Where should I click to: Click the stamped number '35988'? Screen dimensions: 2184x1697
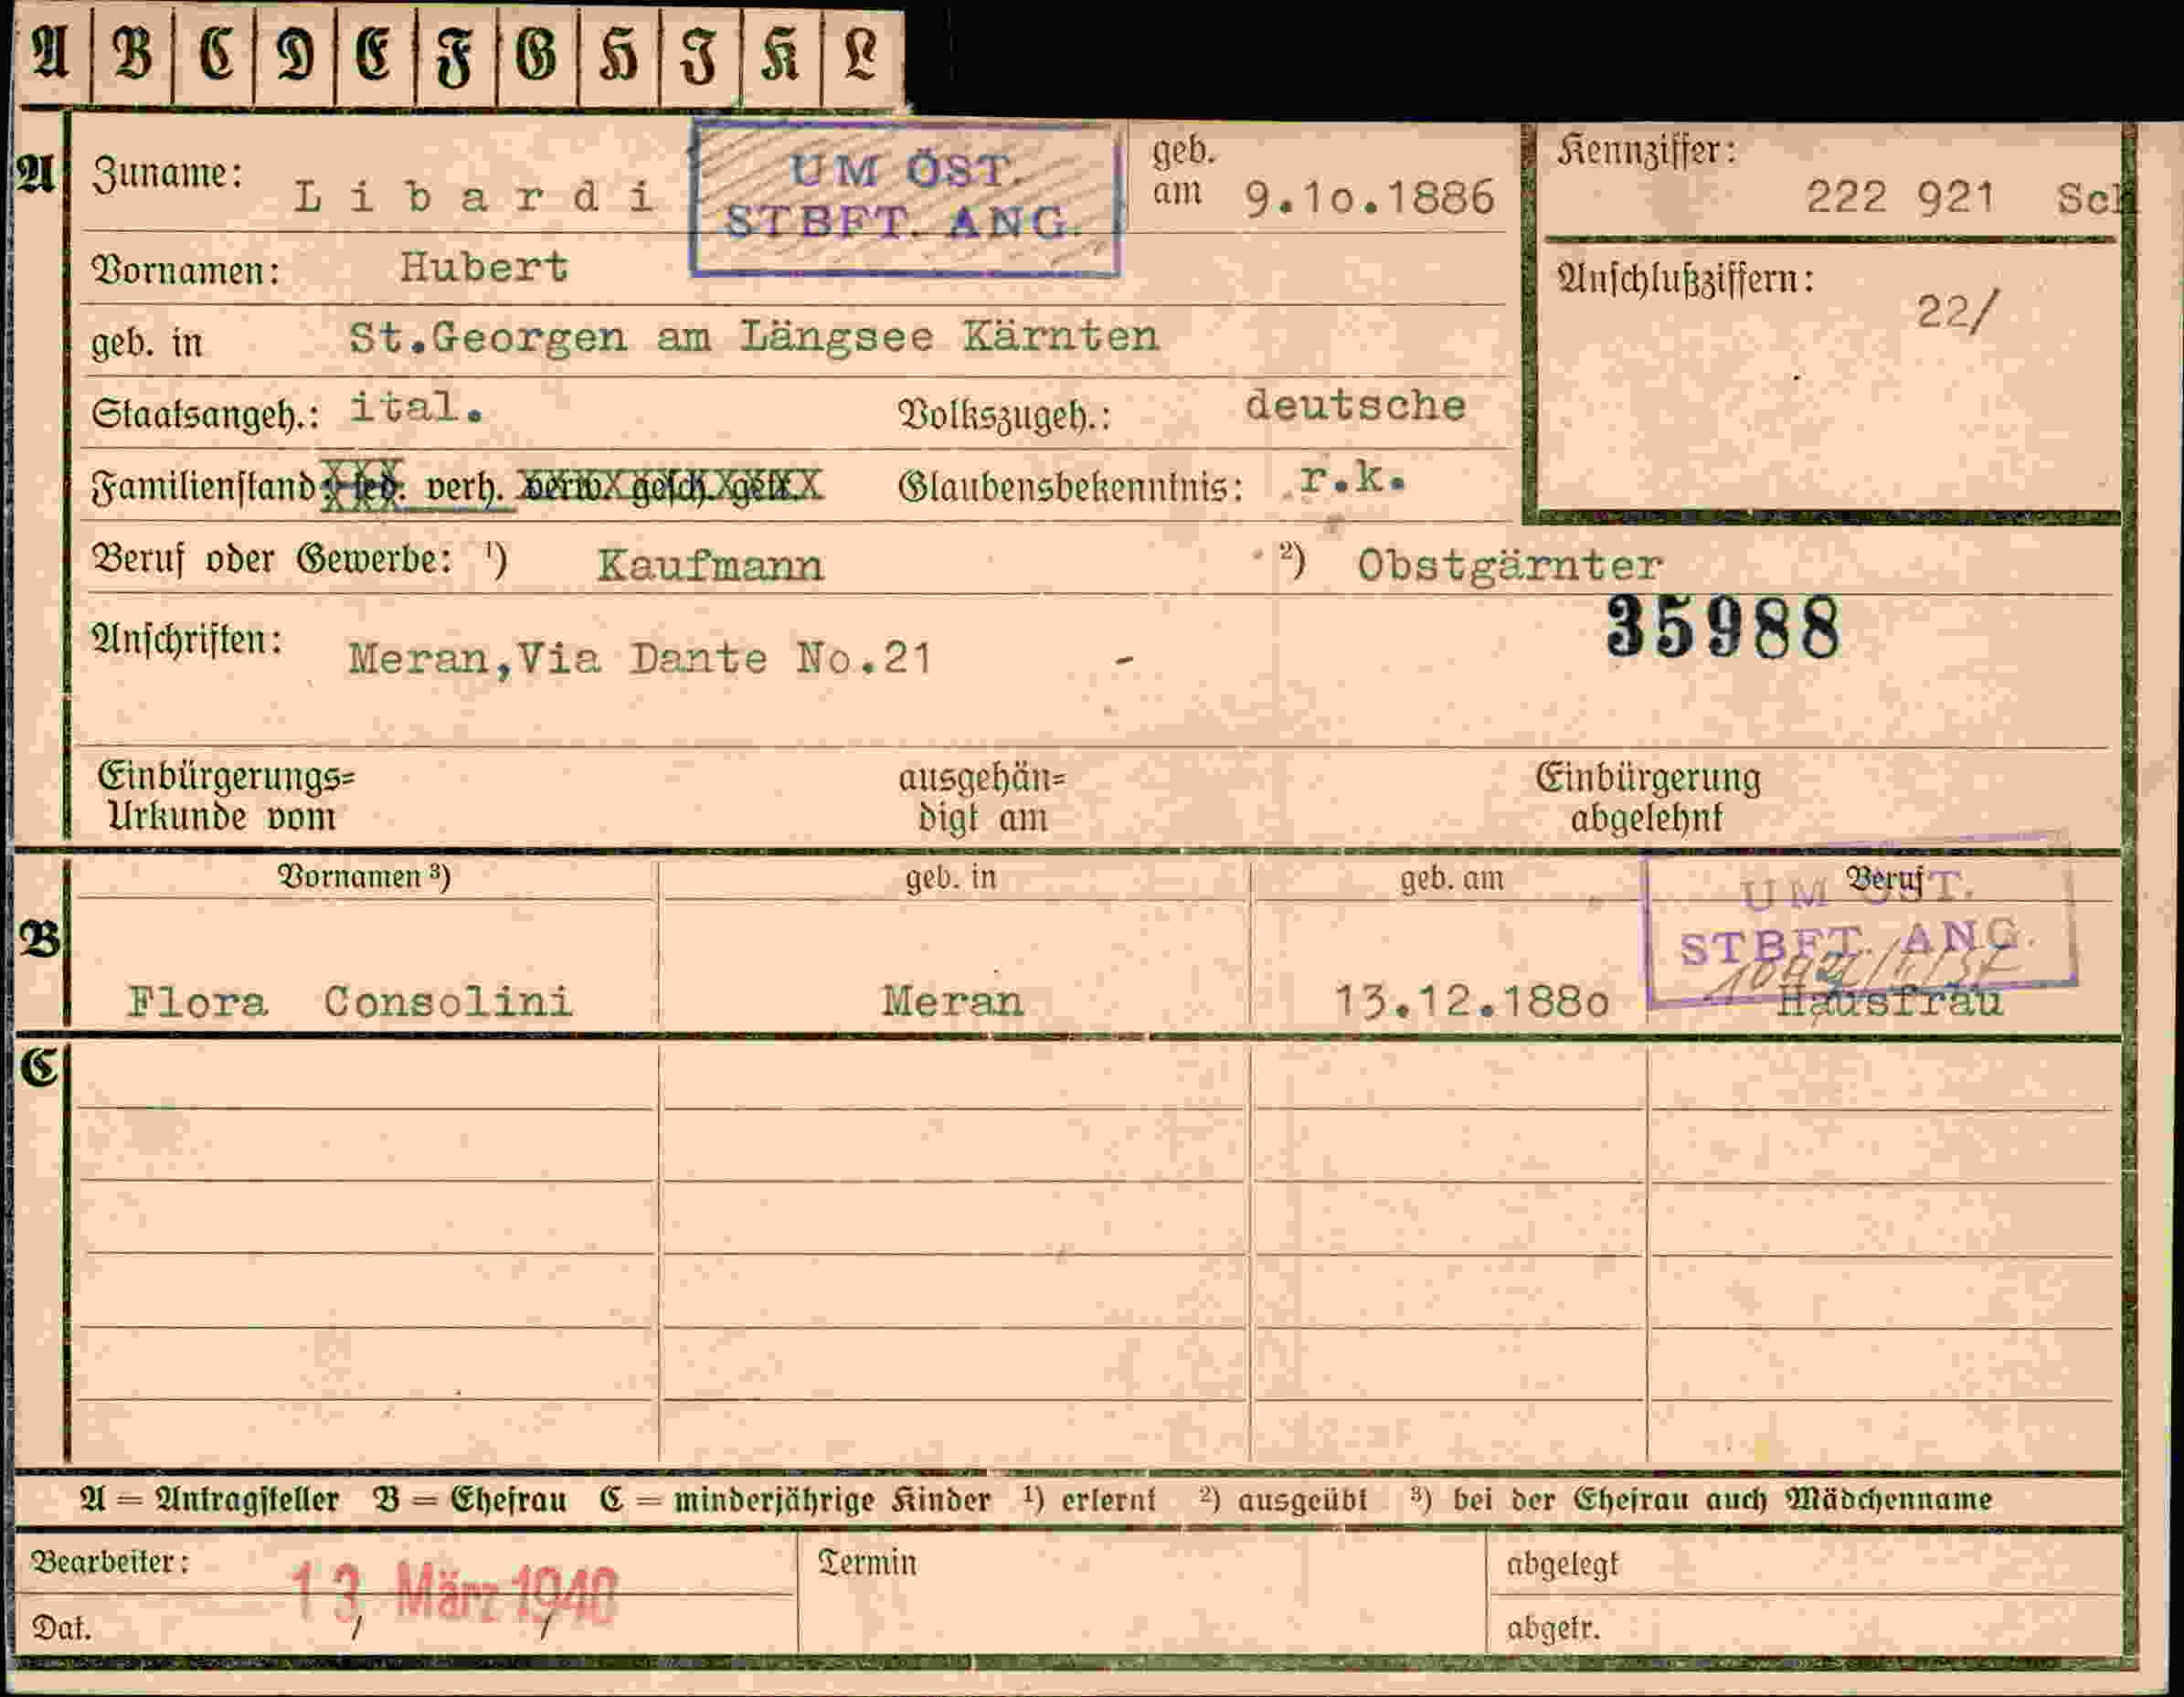1723,628
